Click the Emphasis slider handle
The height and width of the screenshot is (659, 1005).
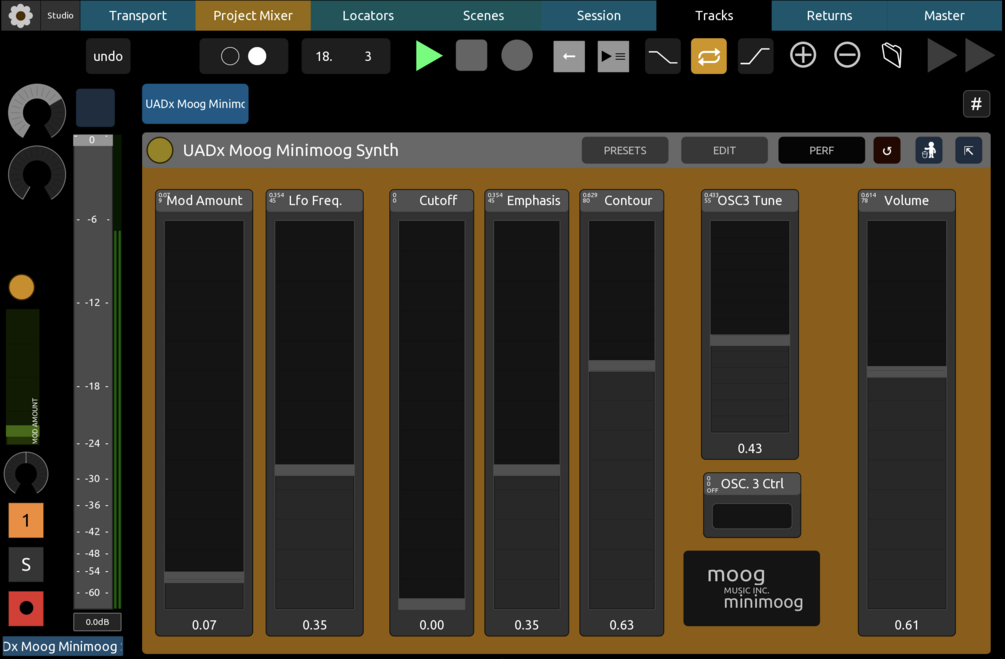point(526,470)
